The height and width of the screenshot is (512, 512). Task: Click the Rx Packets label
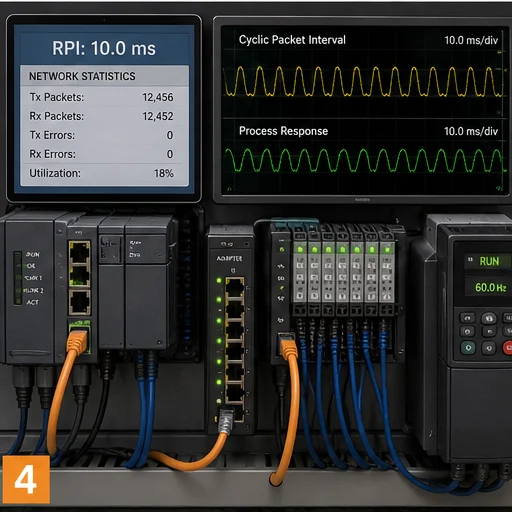[x=57, y=116]
